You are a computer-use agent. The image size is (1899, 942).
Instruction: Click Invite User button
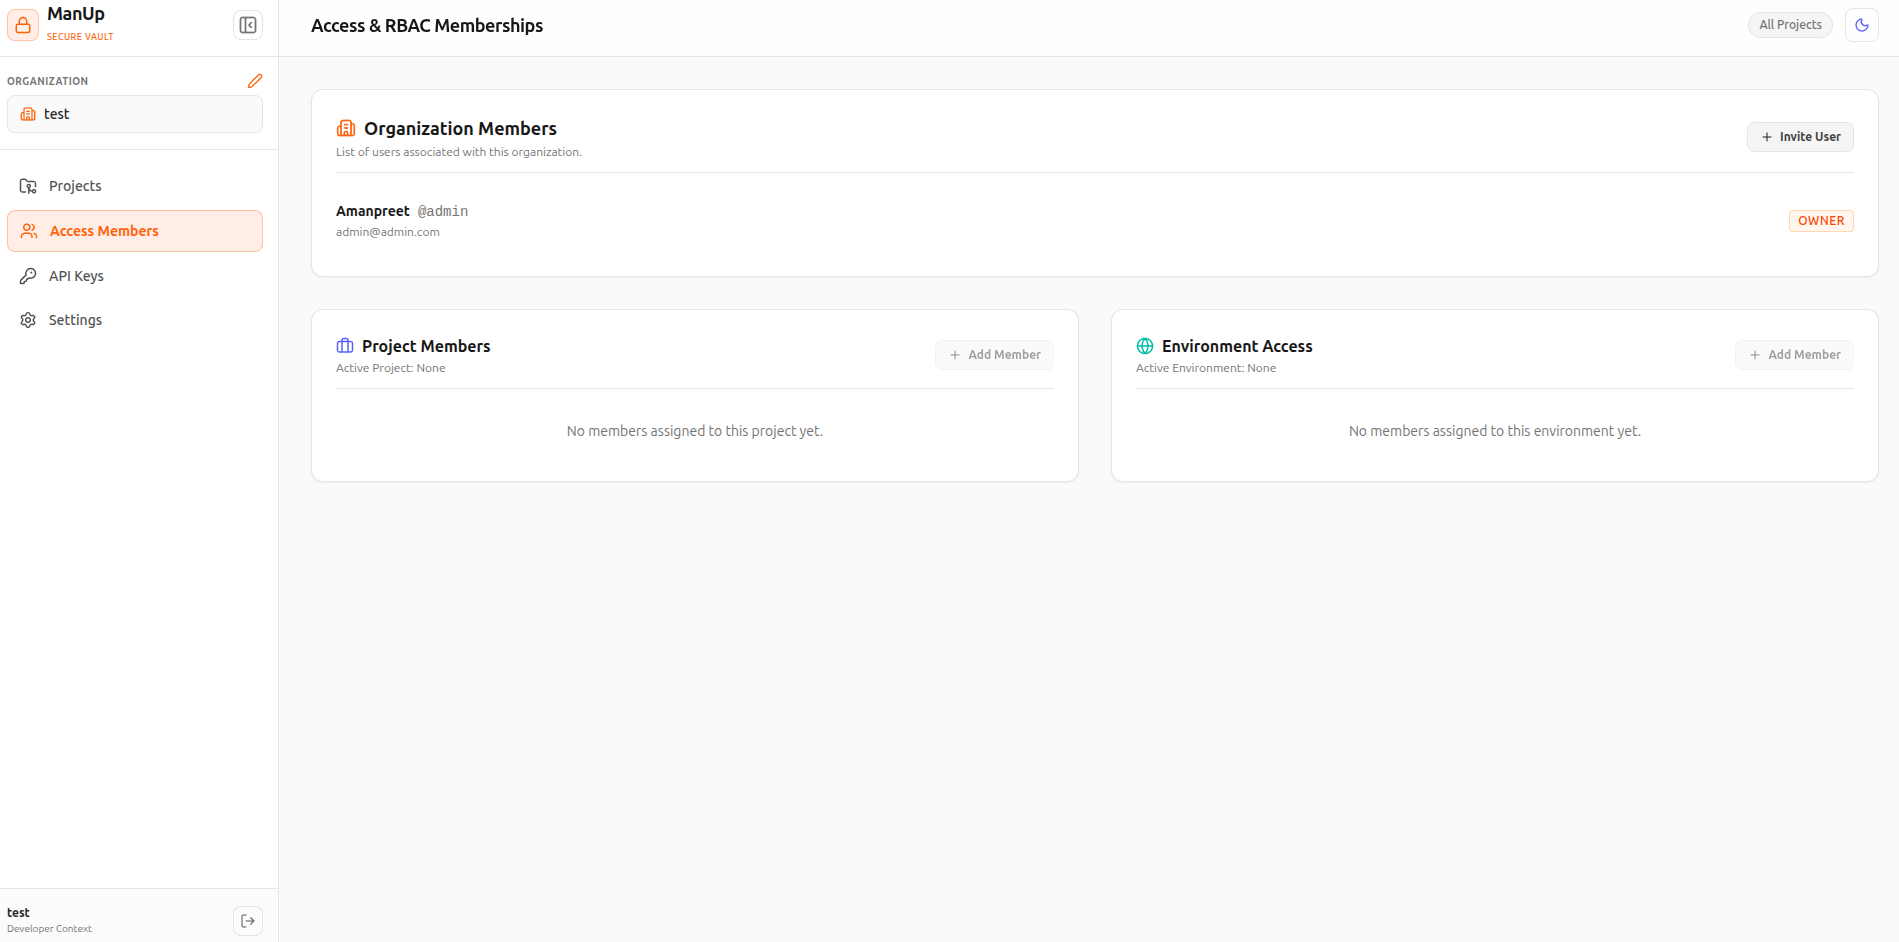[1800, 137]
